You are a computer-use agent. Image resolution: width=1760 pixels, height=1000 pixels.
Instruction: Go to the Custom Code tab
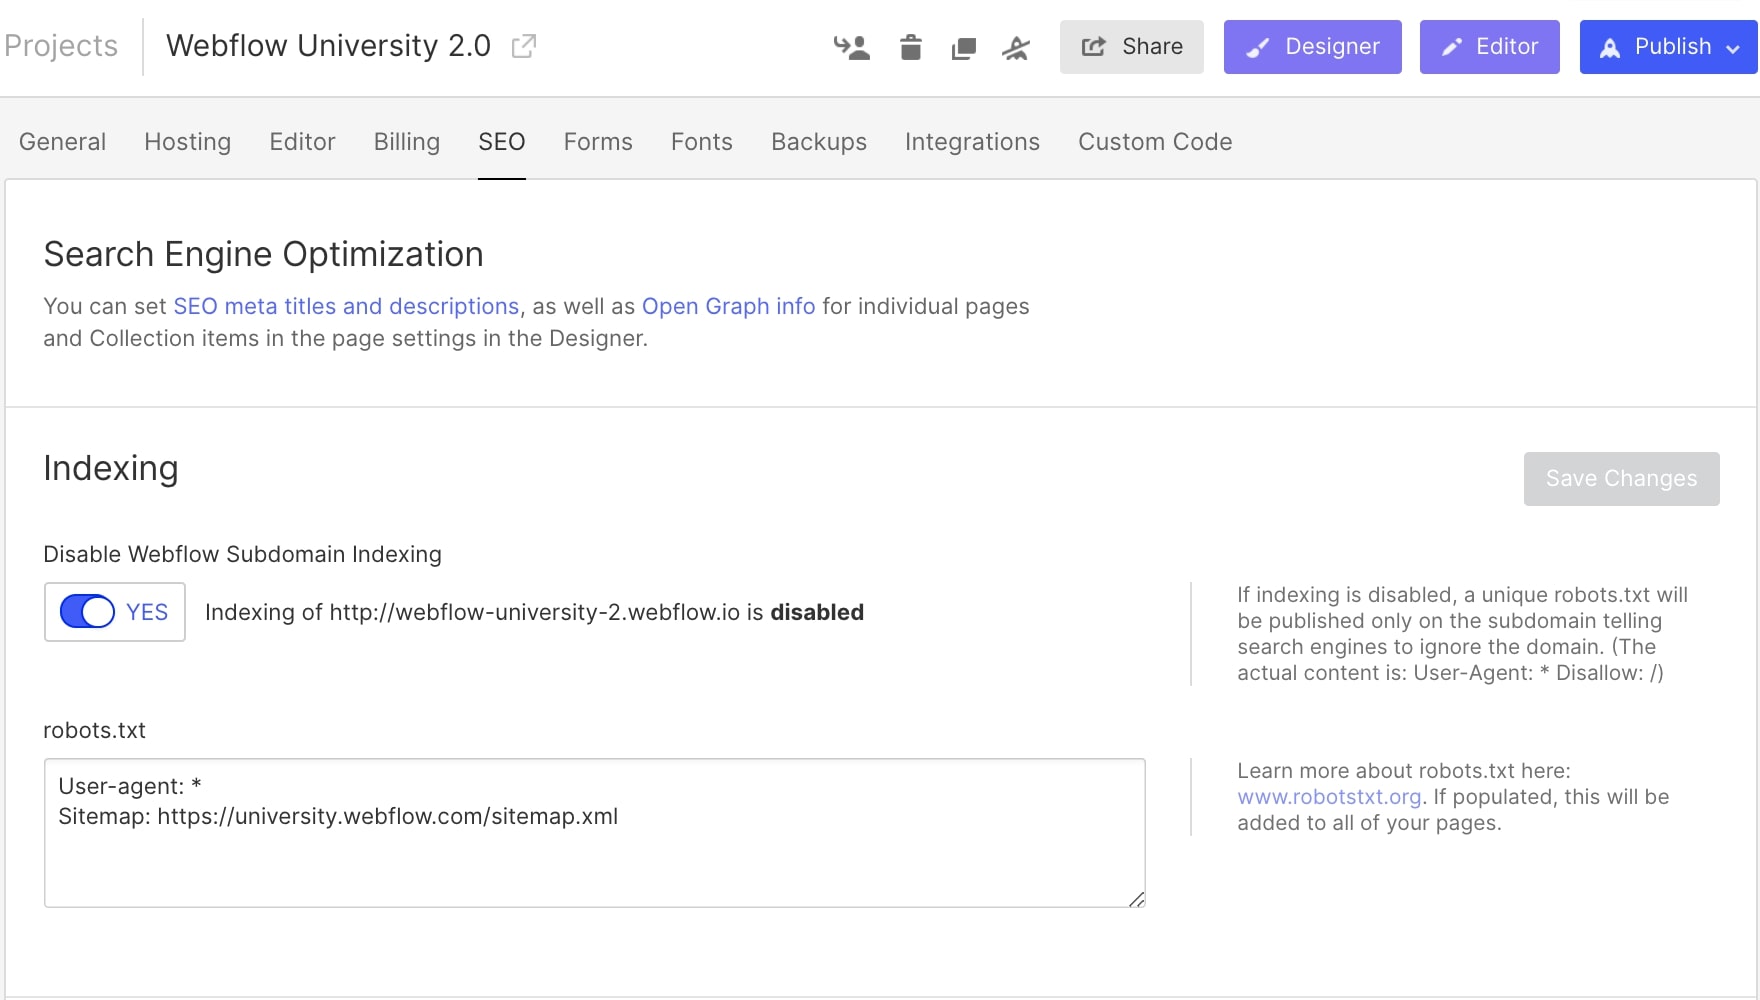[1155, 142]
